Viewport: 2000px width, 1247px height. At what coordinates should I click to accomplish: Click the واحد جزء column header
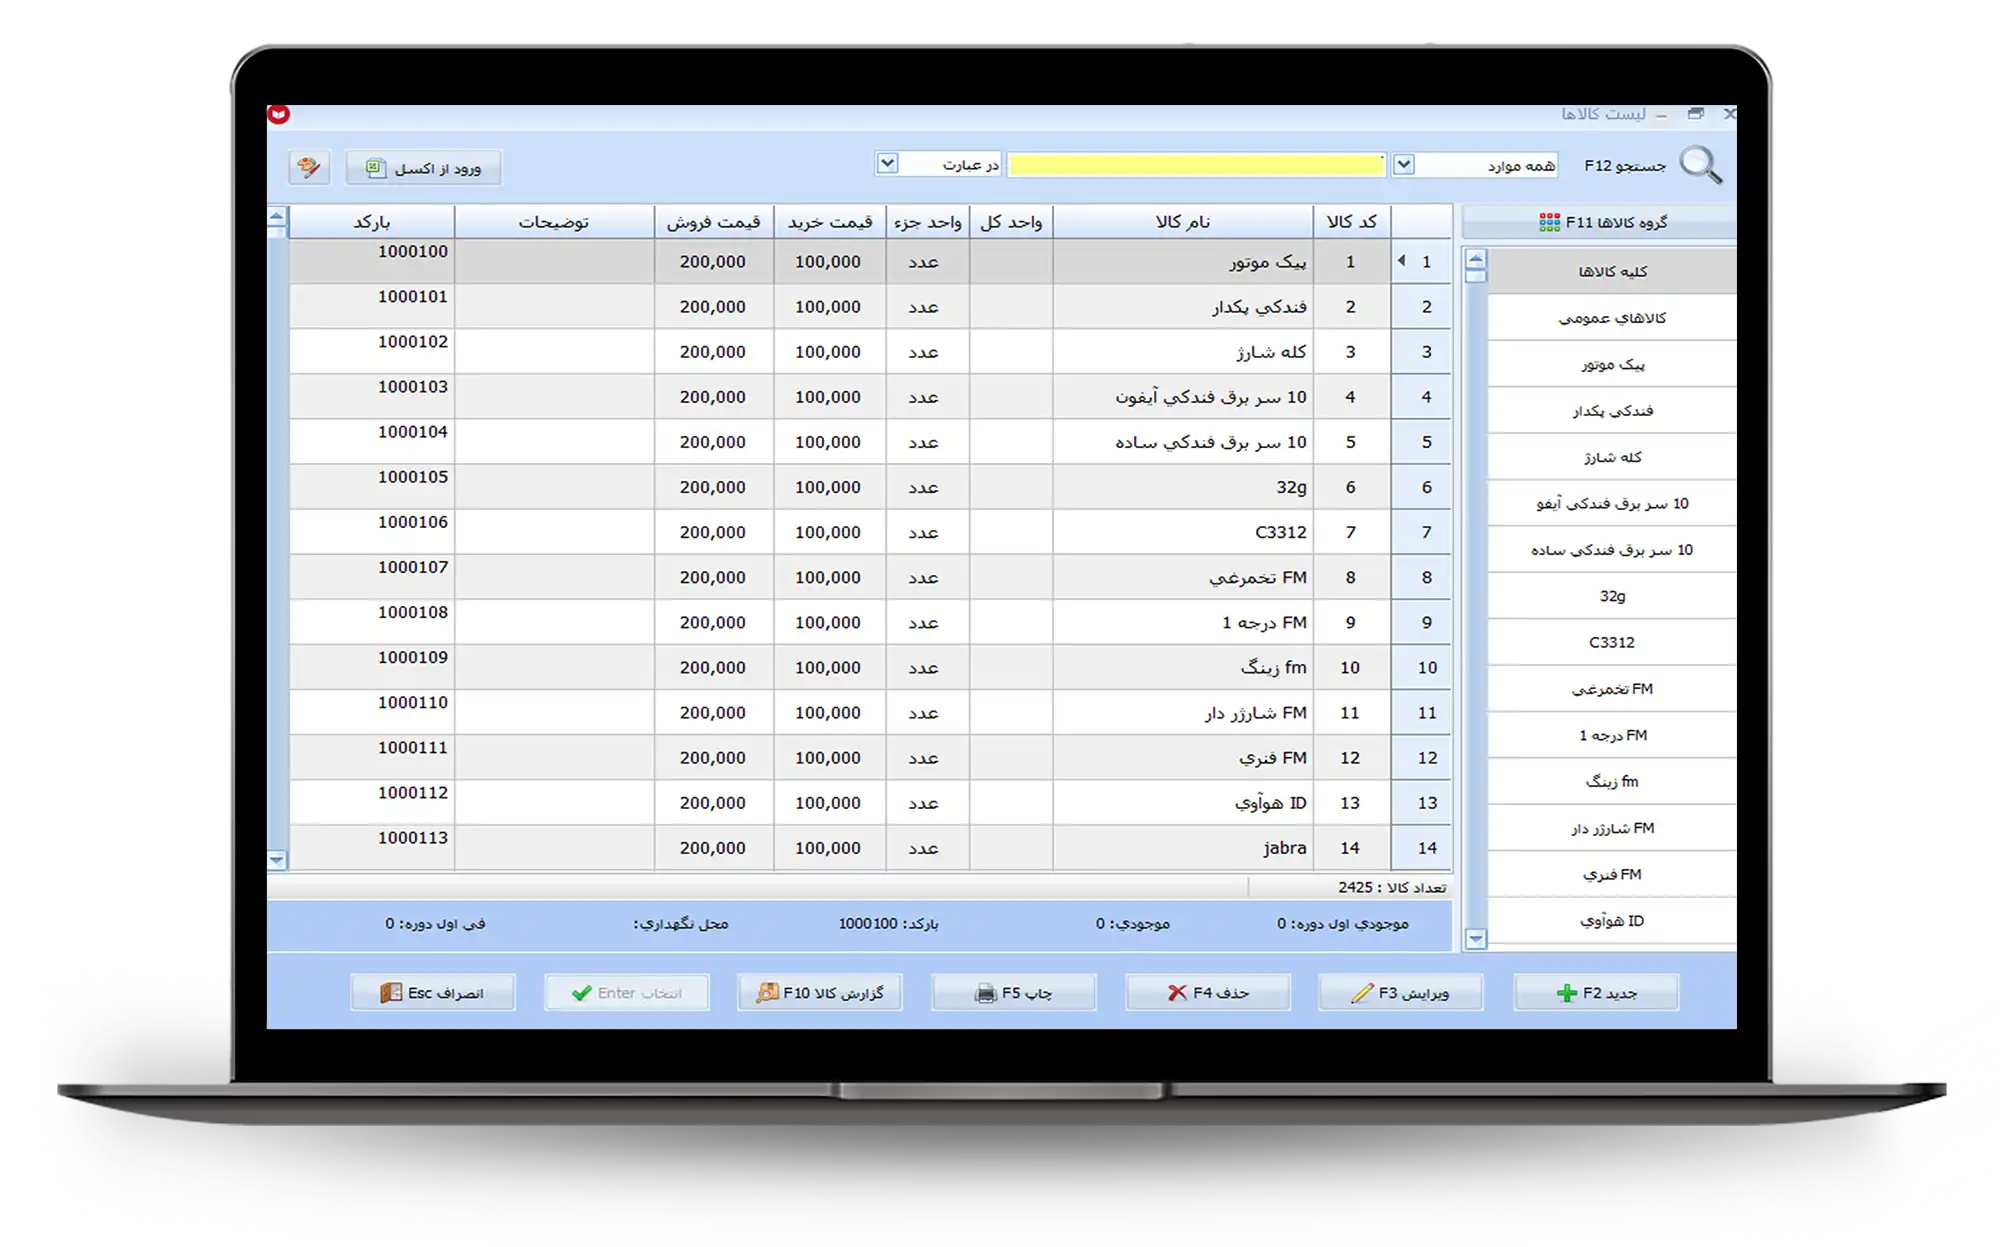click(x=928, y=222)
